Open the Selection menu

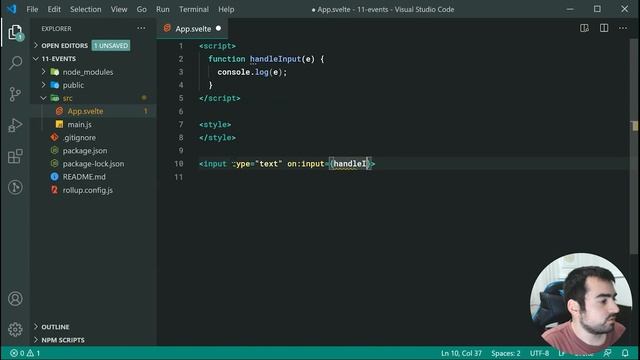(x=85, y=9)
